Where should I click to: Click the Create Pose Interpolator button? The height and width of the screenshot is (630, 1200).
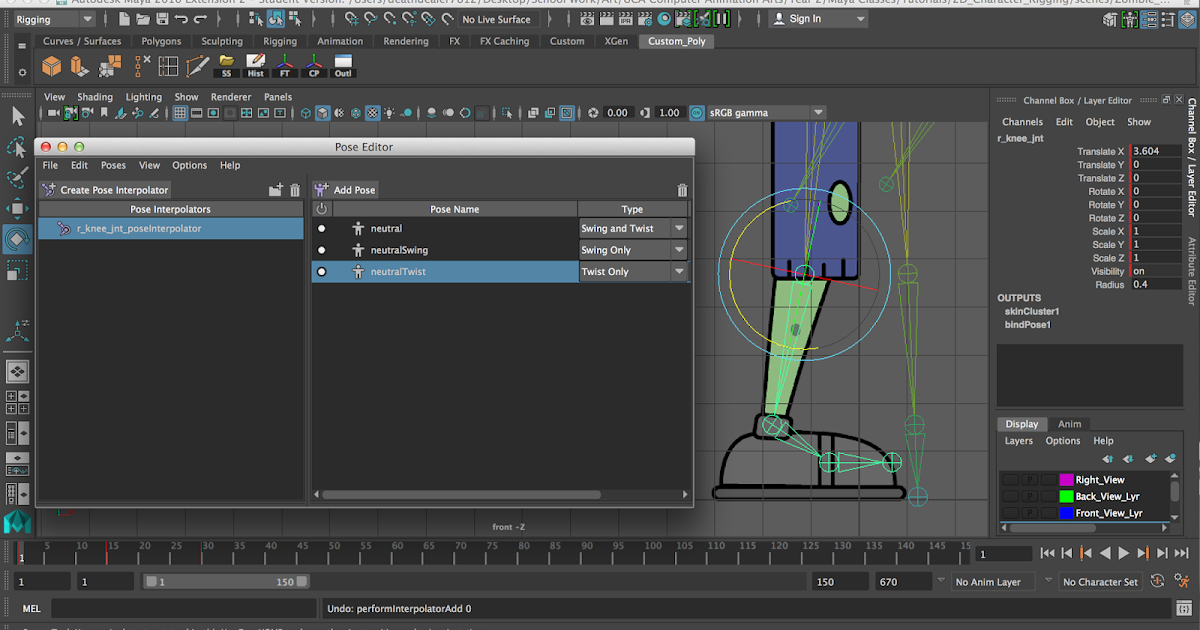coord(102,189)
